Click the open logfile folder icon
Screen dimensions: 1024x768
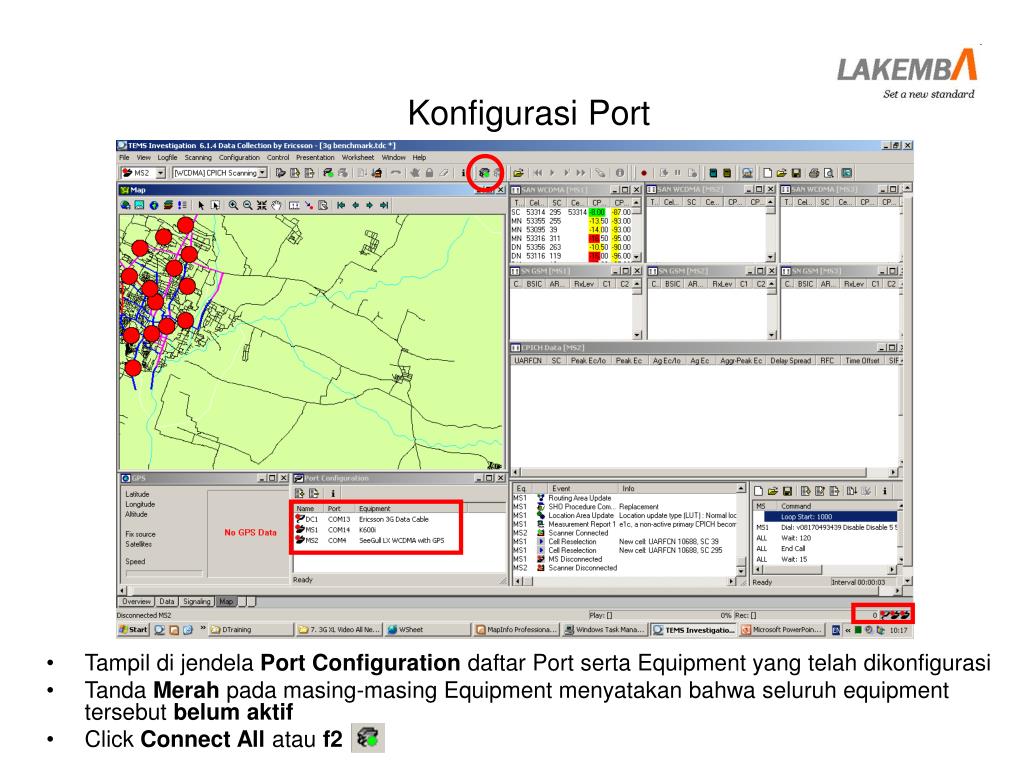click(518, 173)
